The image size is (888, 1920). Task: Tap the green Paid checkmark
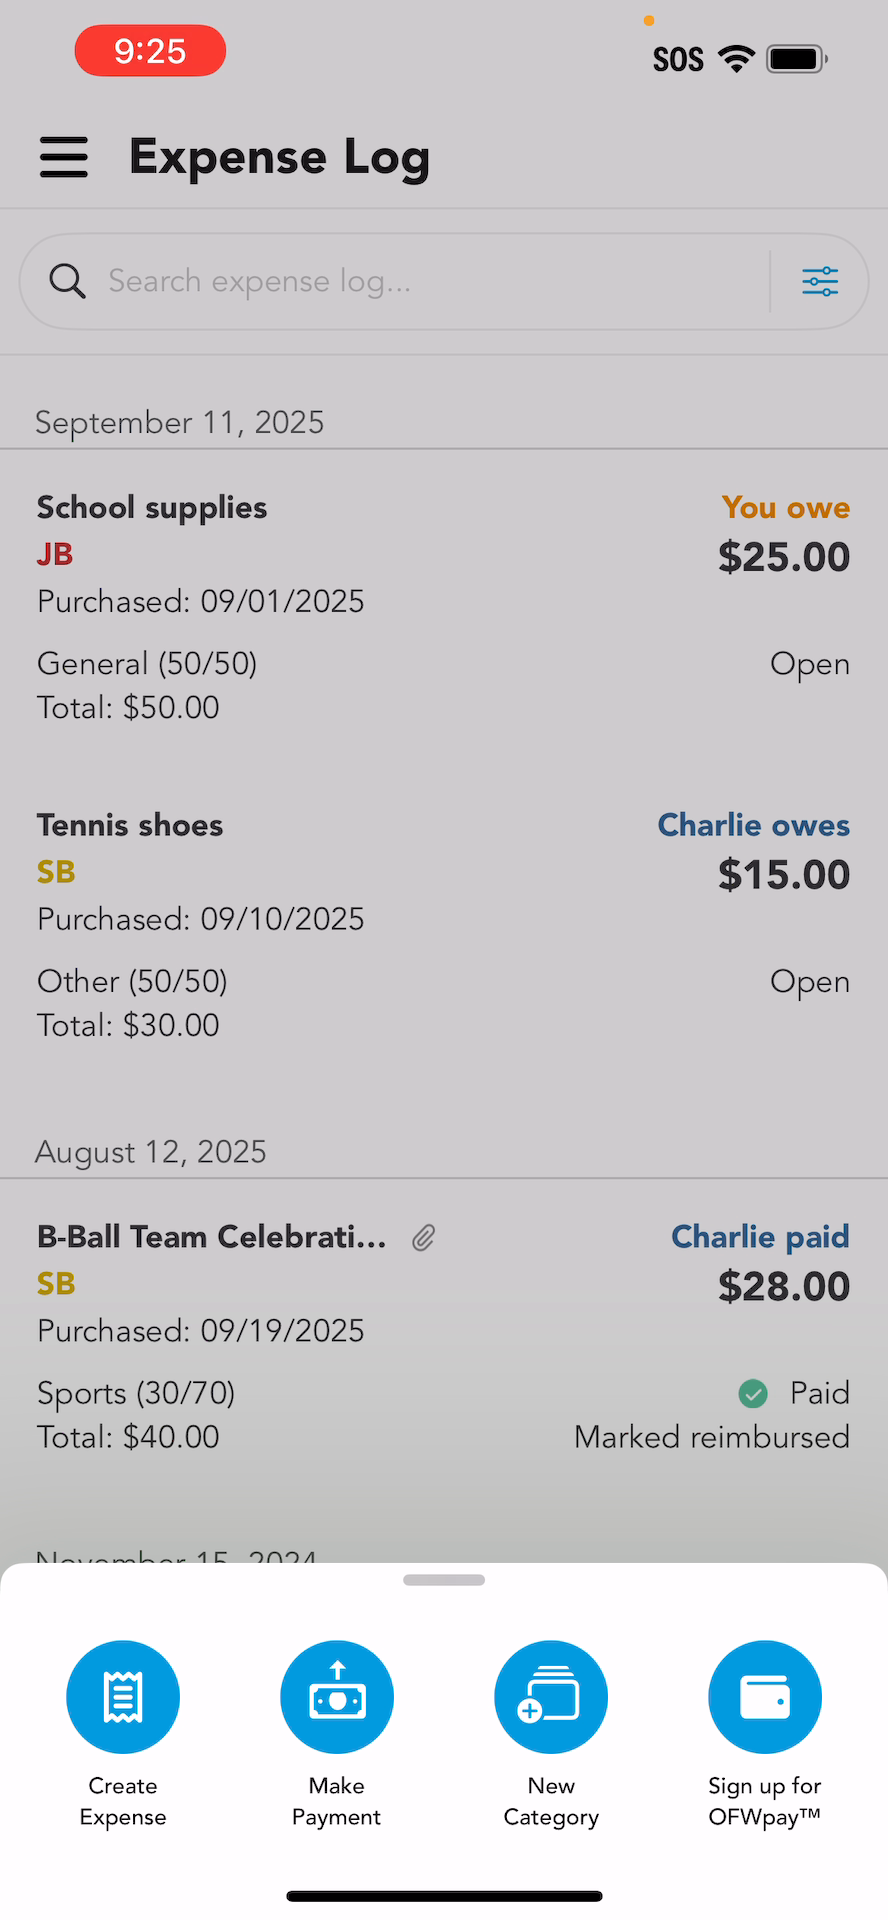pyautogui.click(x=753, y=1393)
